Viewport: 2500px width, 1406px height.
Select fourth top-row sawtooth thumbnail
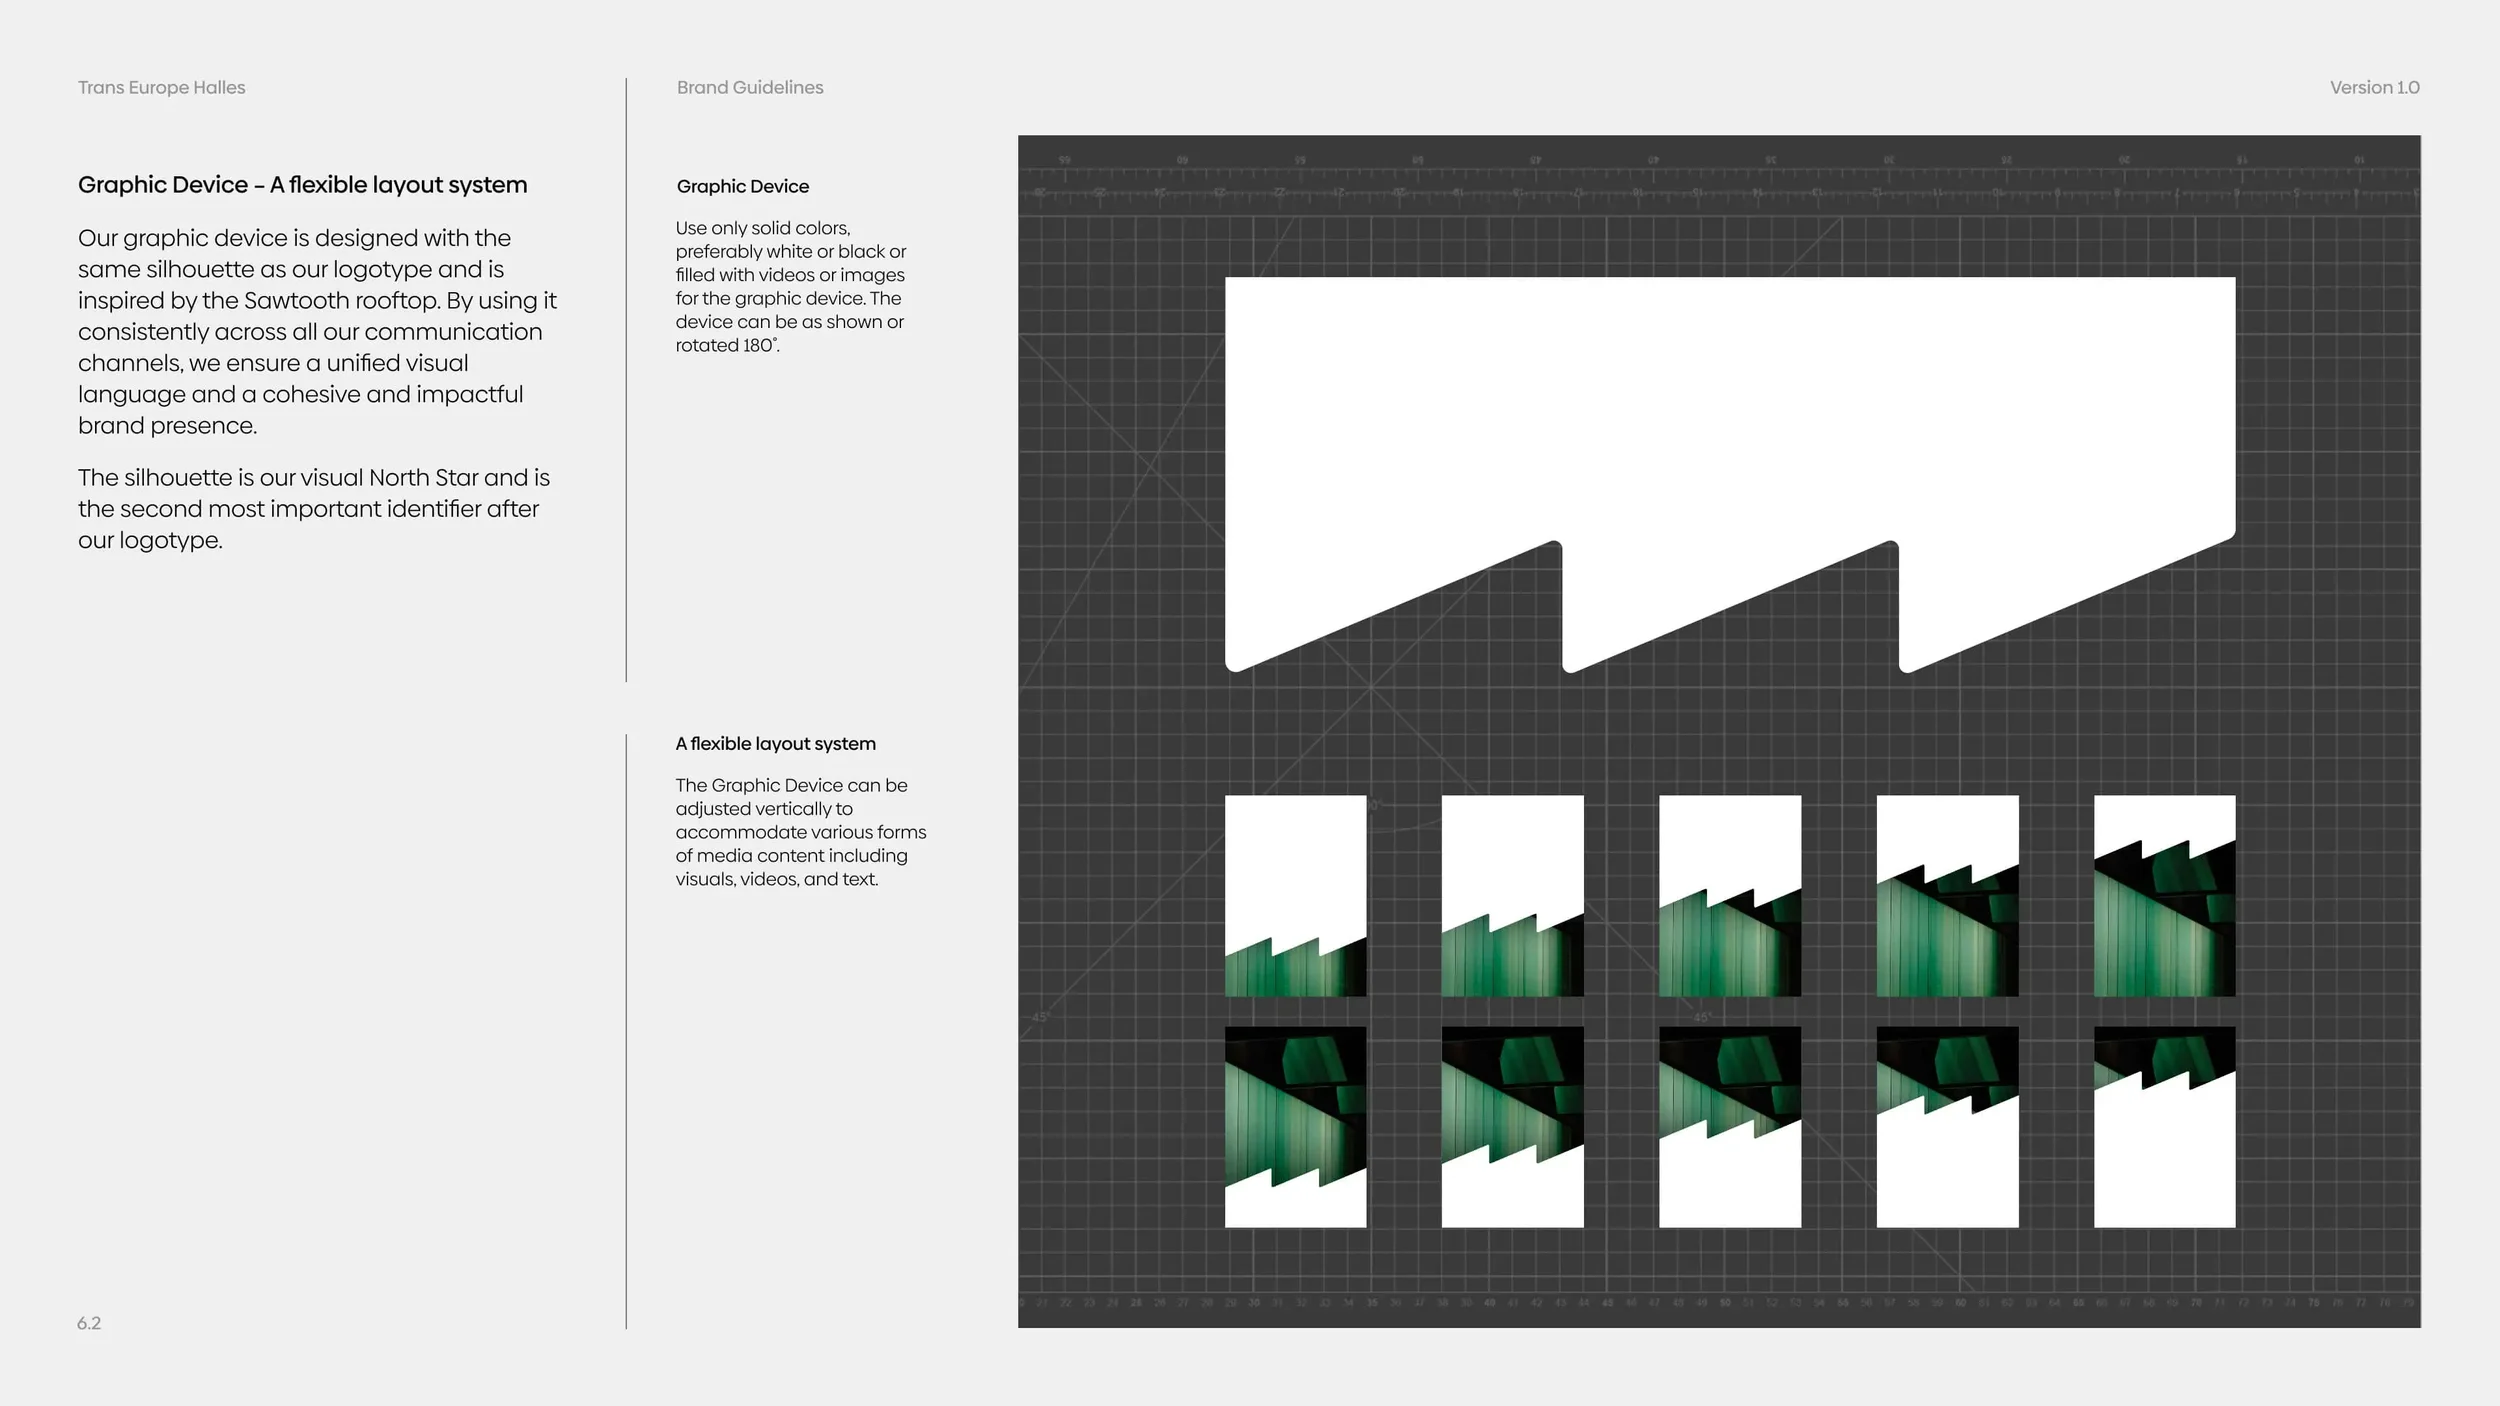[1947, 895]
